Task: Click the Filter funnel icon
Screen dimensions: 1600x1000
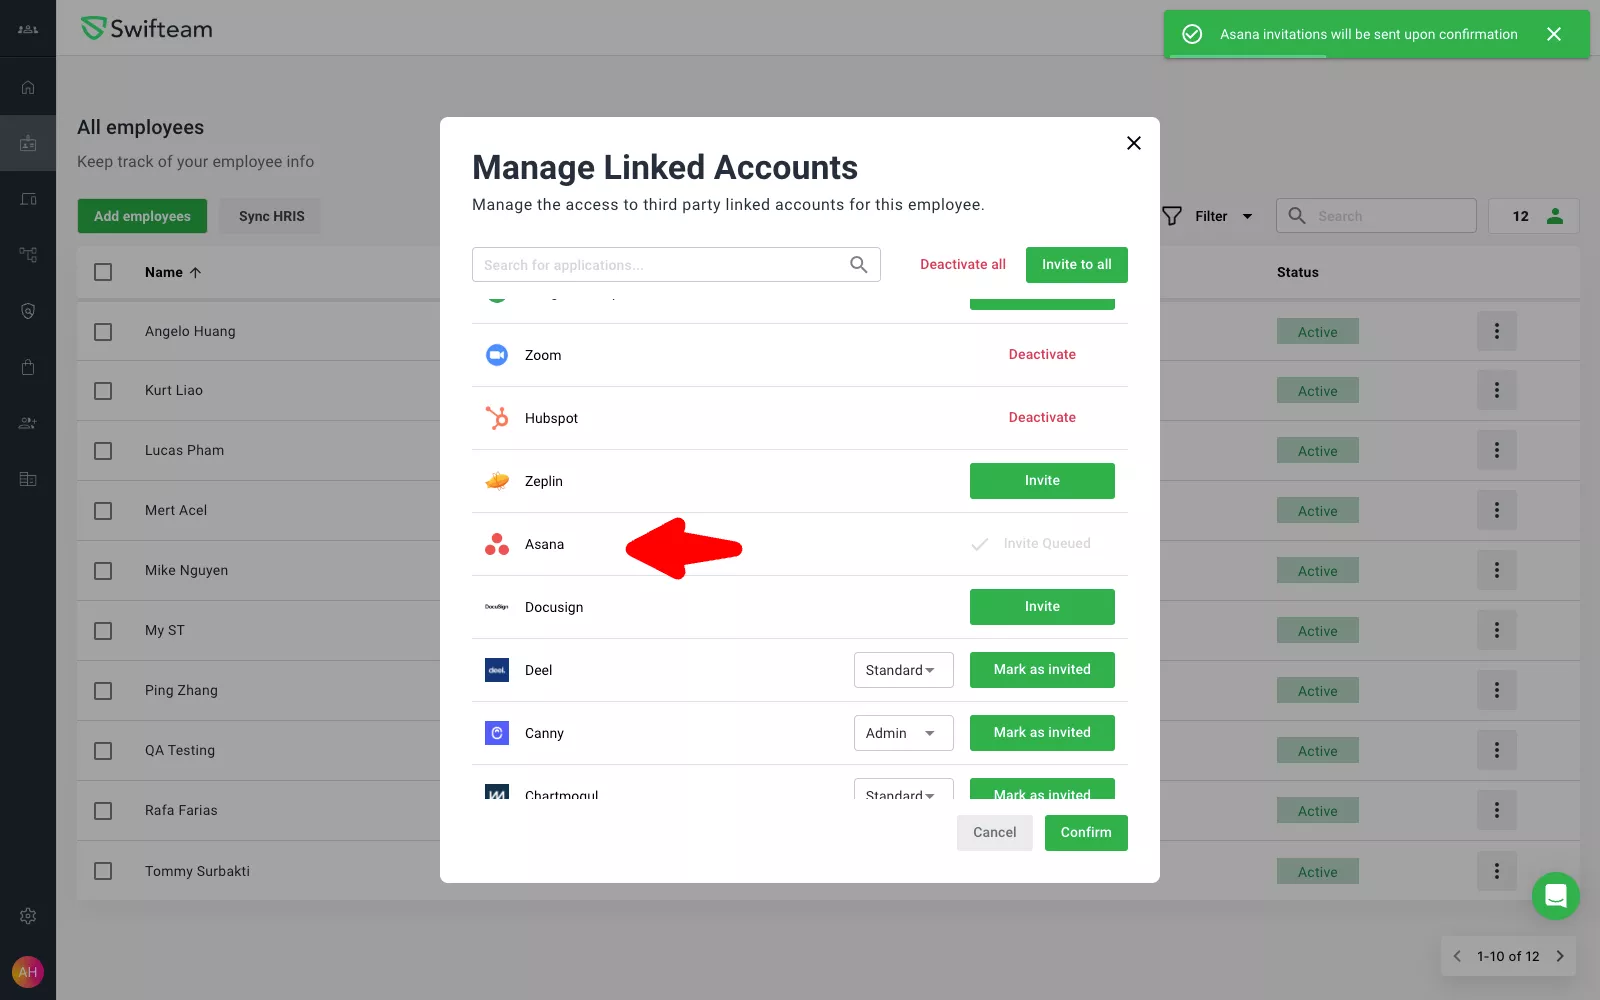Action: [1172, 216]
